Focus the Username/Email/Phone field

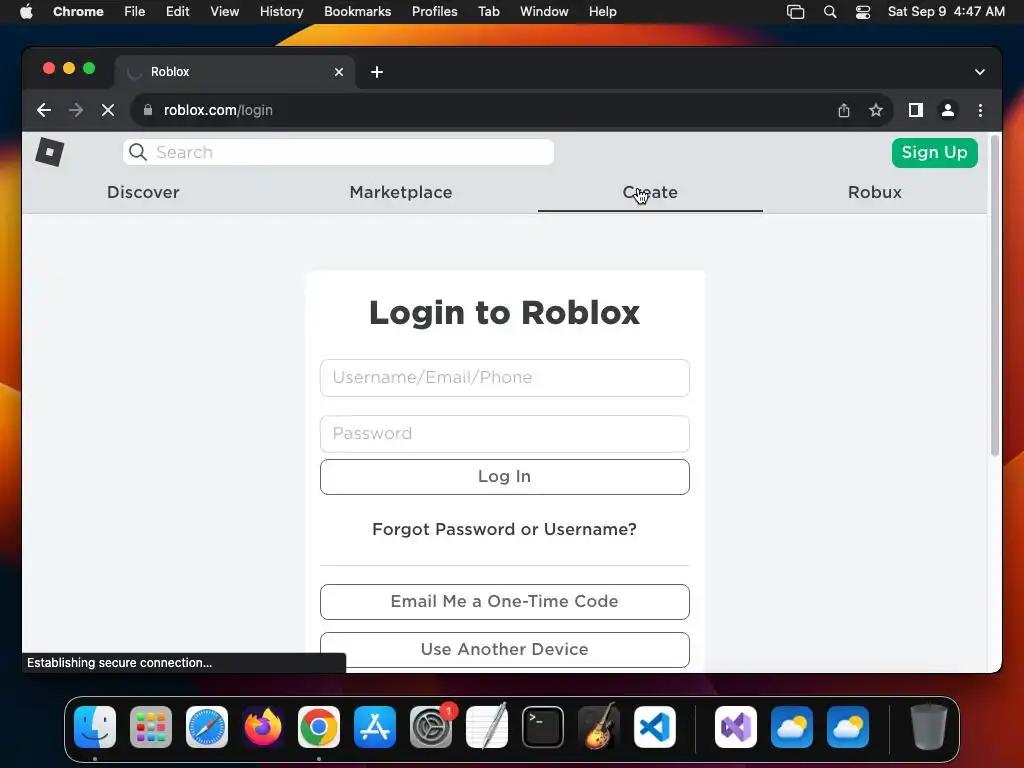[505, 377]
